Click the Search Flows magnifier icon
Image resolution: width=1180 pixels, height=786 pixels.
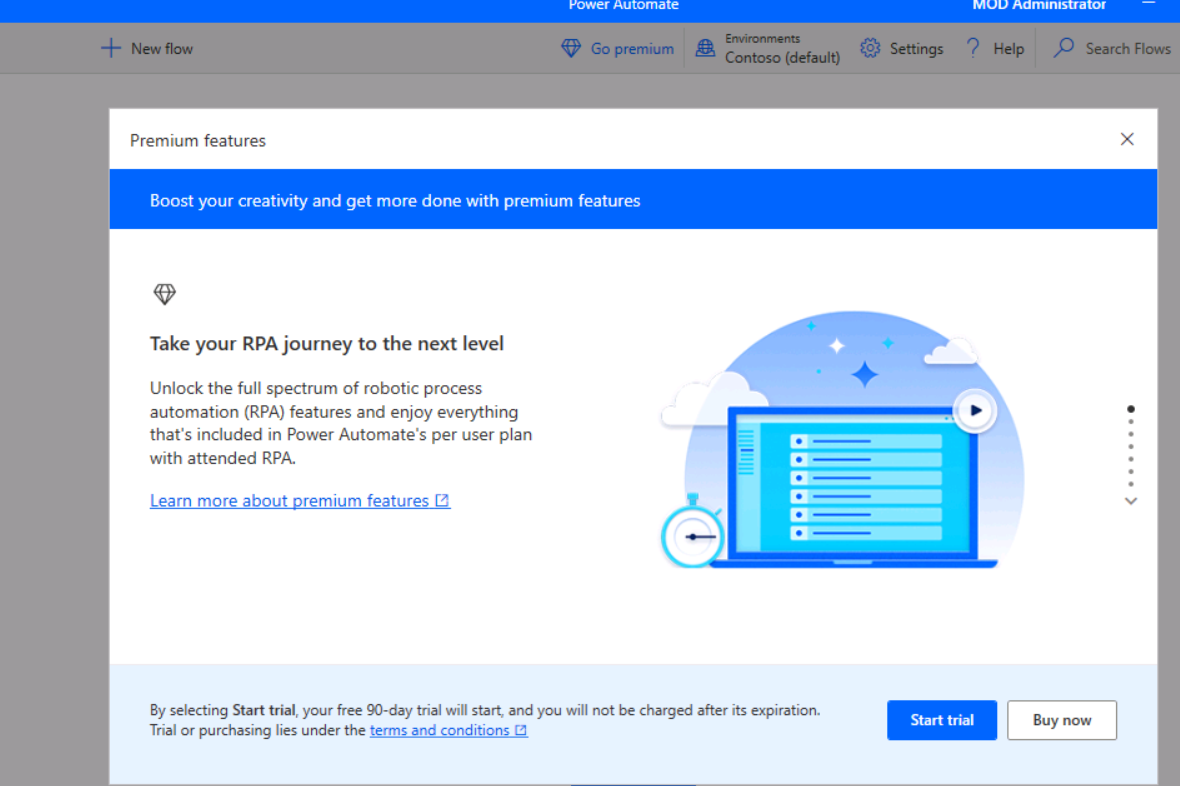pyautogui.click(x=1061, y=47)
